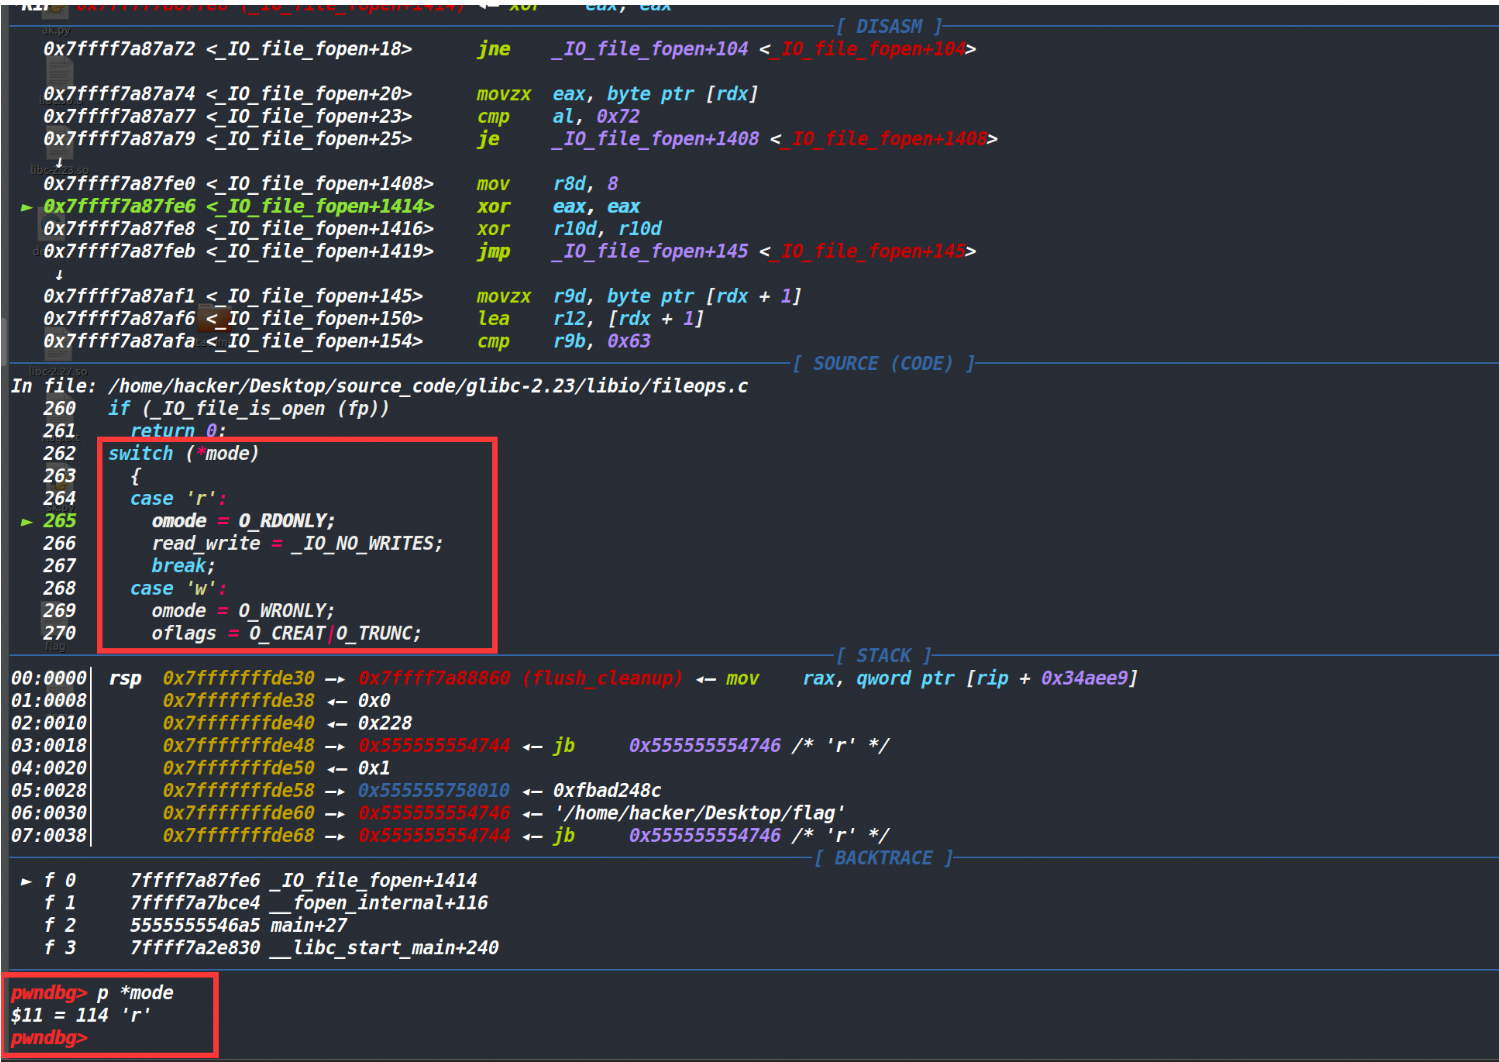Click the current instruction address 0x7ffff7a87fe6
Viewport: 1499px width, 1062px height.
(119, 207)
